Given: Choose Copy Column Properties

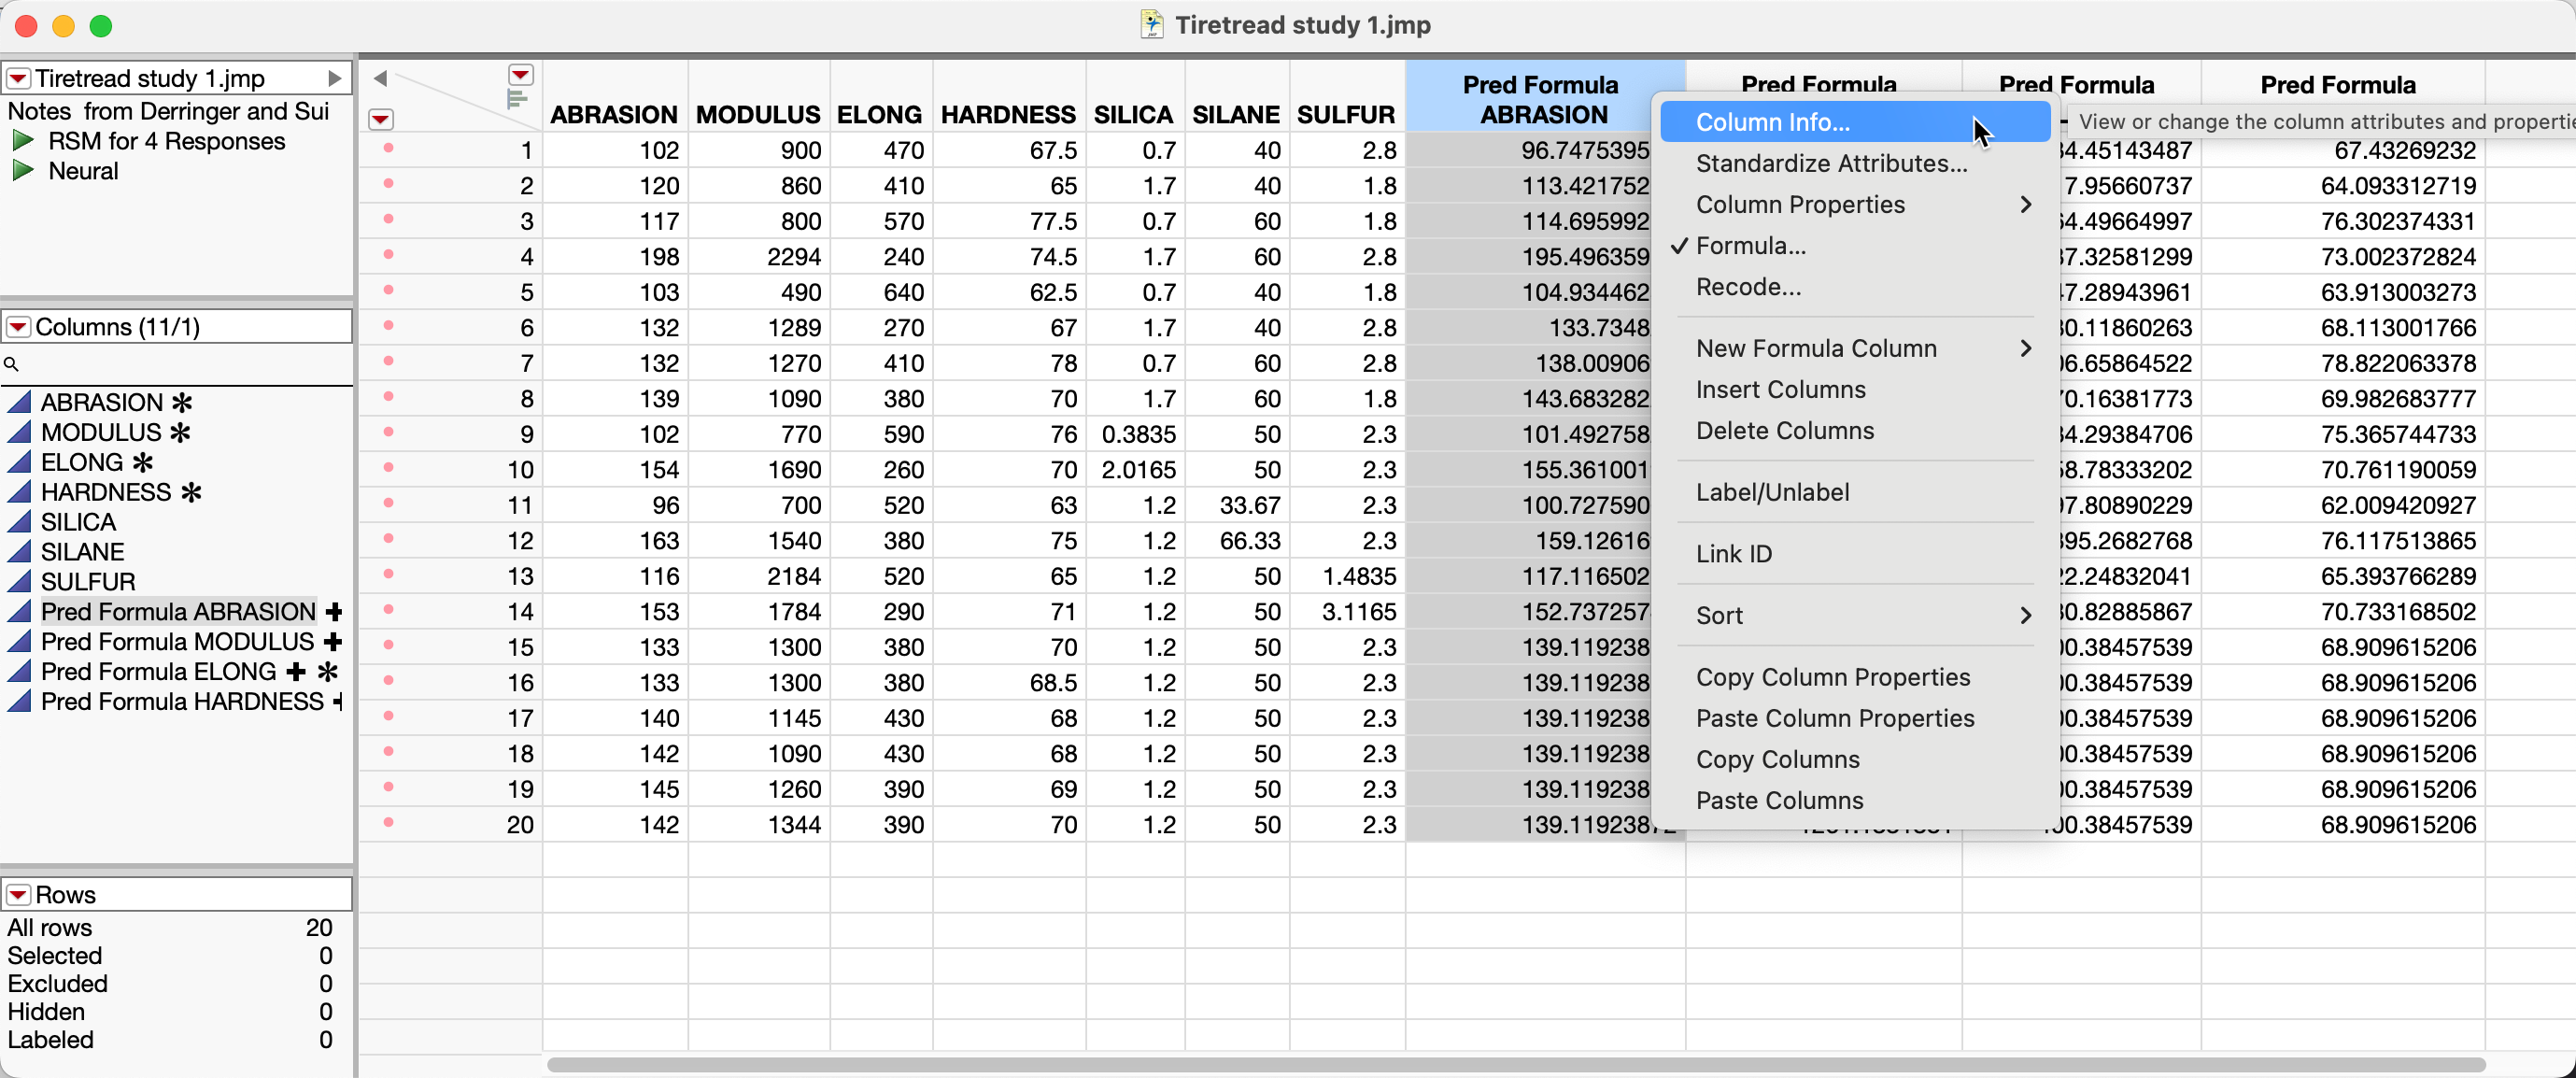Looking at the screenshot, I should [x=1854, y=677].
